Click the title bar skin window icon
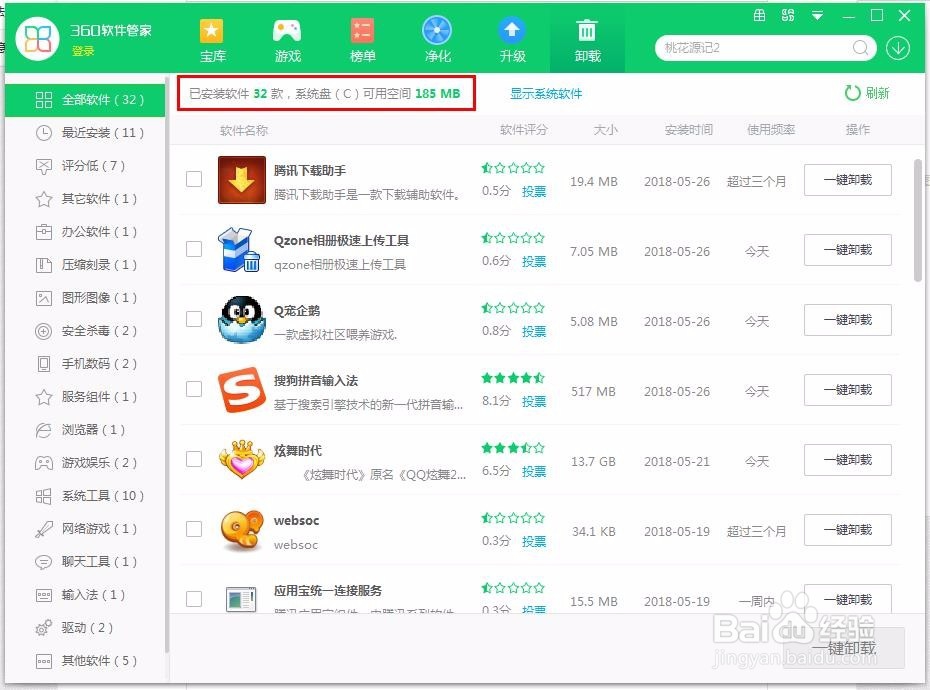The width and height of the screenshot is (930, 690). 759,16
